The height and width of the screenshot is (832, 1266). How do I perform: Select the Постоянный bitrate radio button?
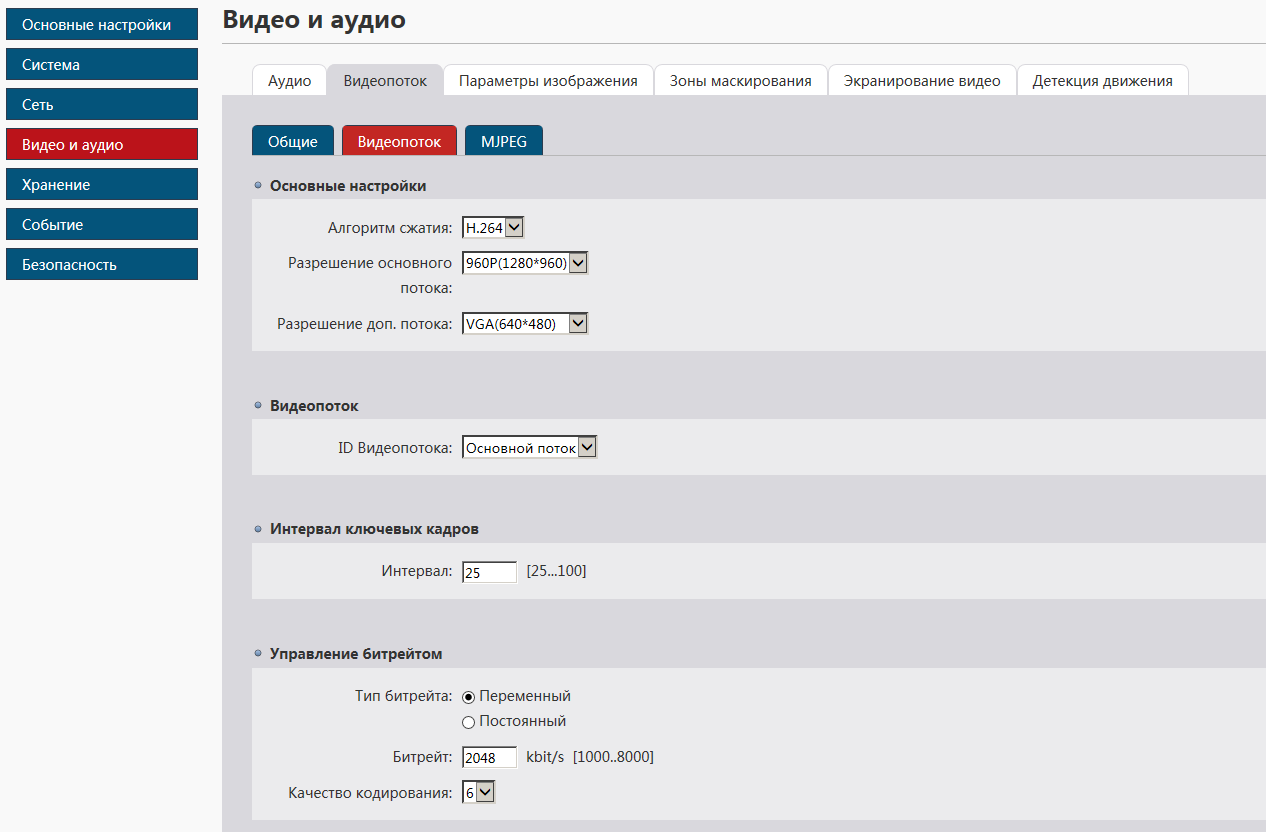click(469, 722)
